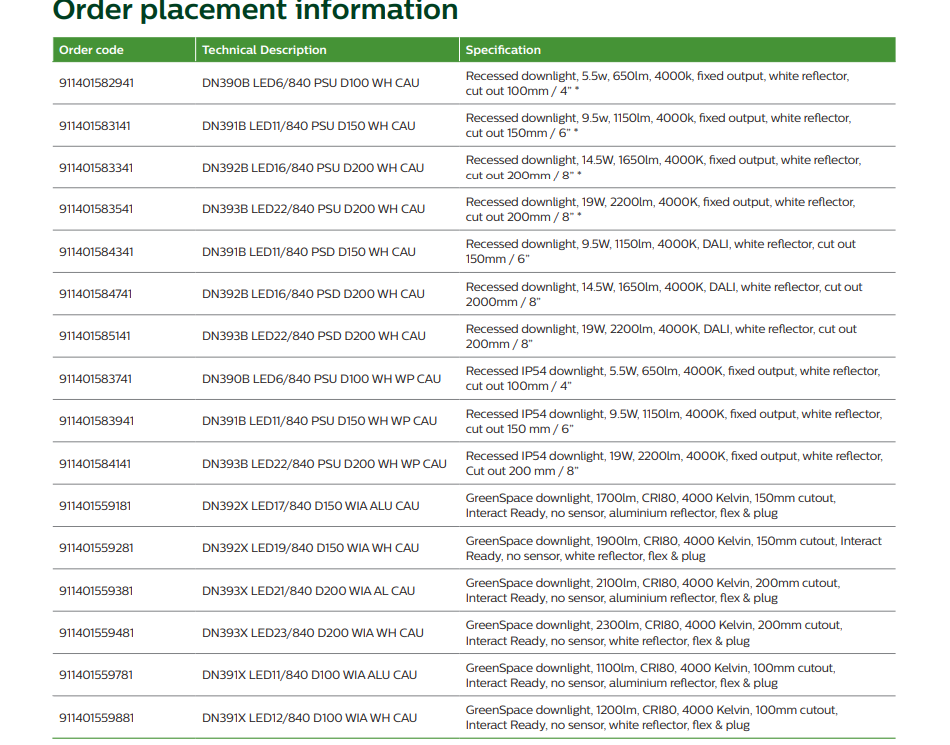Select the 'Technical Description' column header
This screenshot has height=745, width=950.
click(264, 50)
